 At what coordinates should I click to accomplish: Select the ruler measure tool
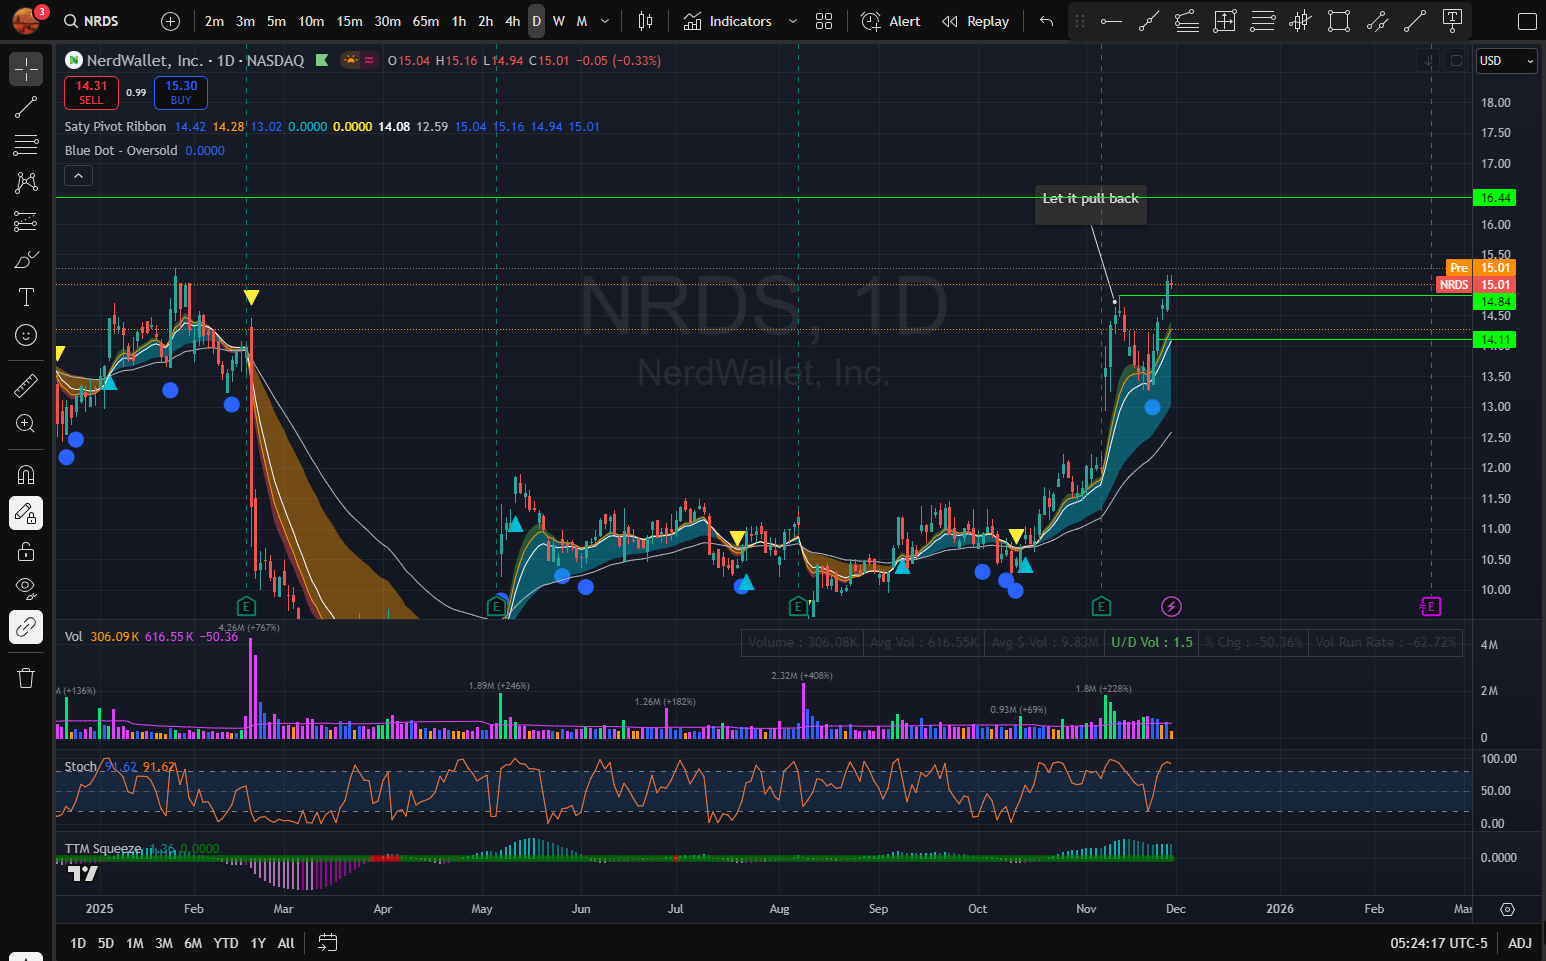pyautogui.click(x=26, y=385)
